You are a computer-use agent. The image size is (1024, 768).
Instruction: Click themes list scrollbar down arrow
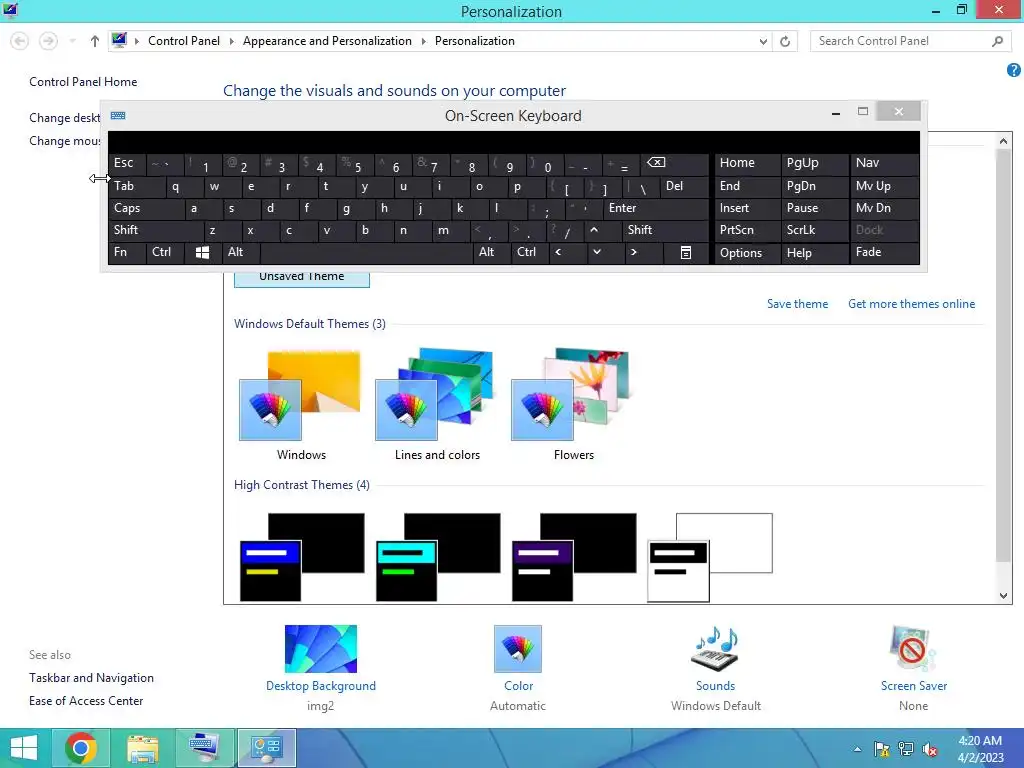(1004, 595)
